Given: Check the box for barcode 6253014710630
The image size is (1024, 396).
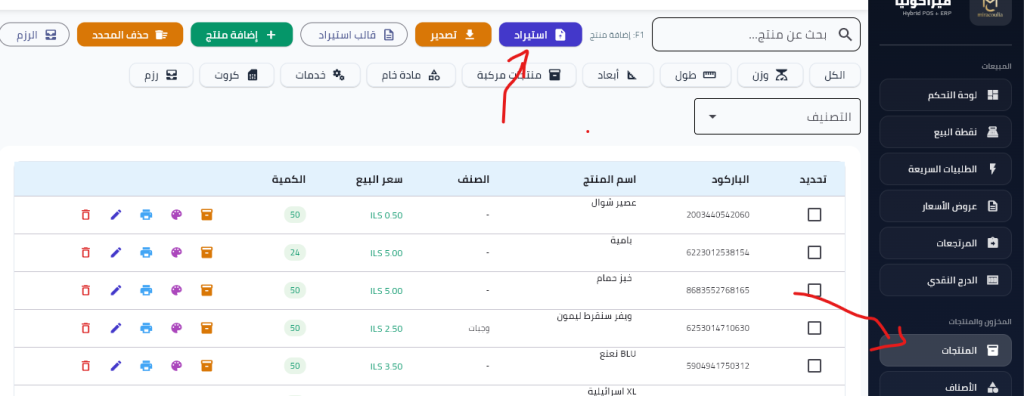Looking at the screenshot, I should 814,328.
